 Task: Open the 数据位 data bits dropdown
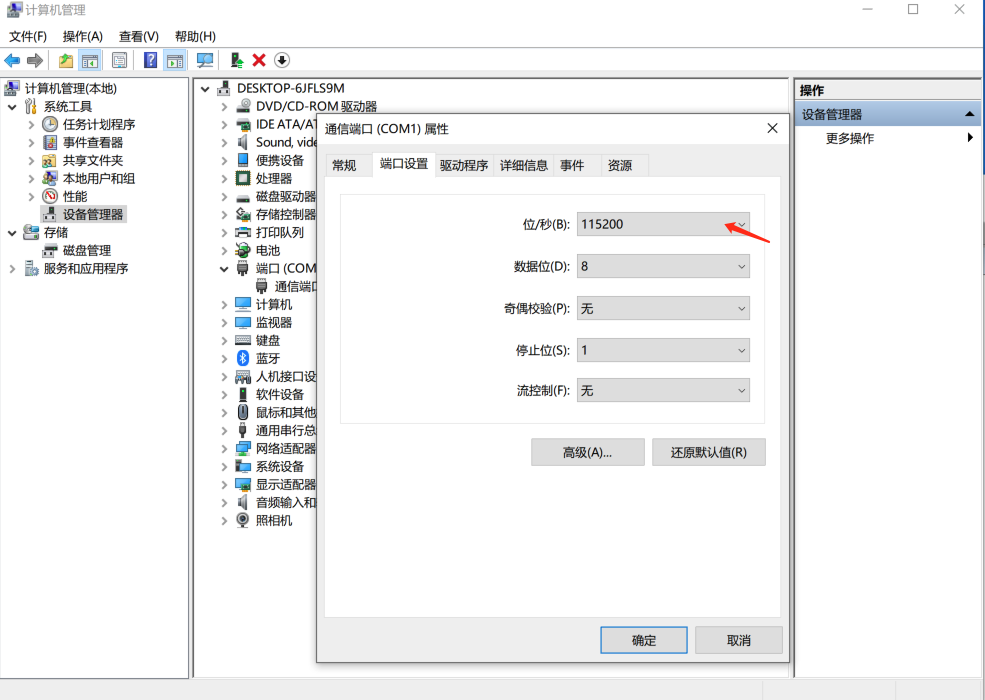pos(663,266)
